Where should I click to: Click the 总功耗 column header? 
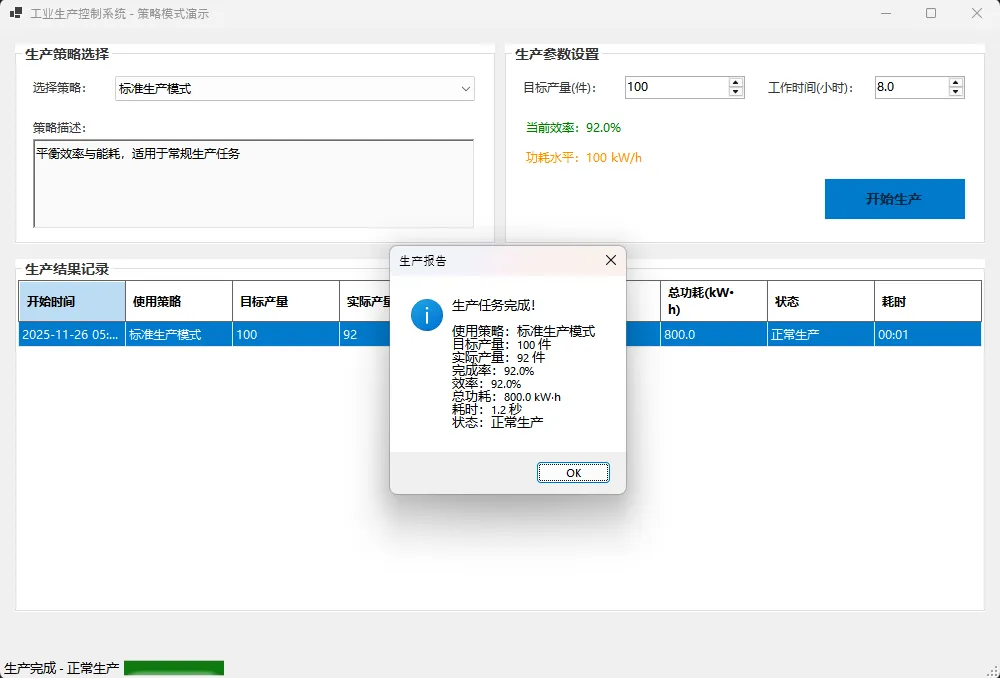point(713,301)
